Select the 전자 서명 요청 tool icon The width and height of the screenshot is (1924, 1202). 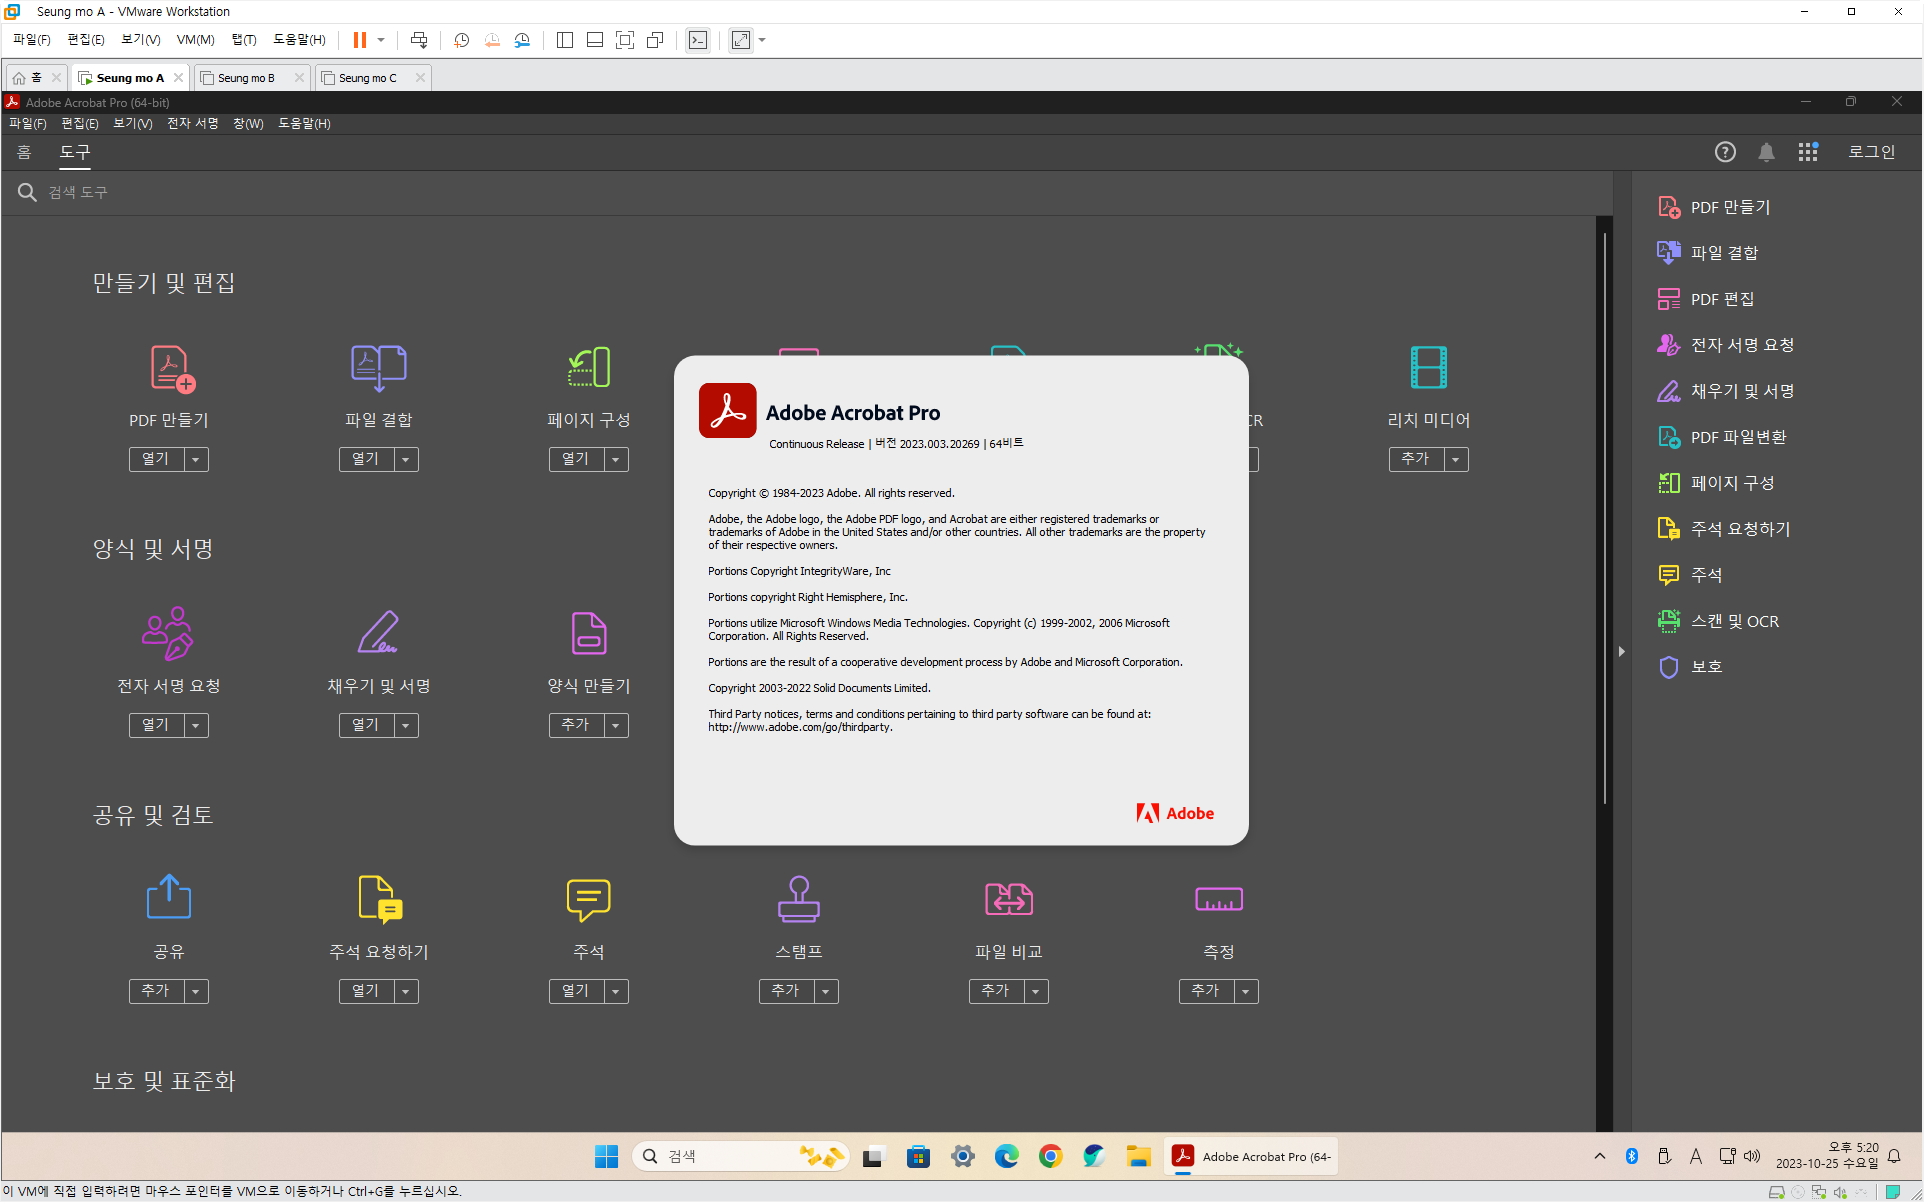[x=168, y=633]
